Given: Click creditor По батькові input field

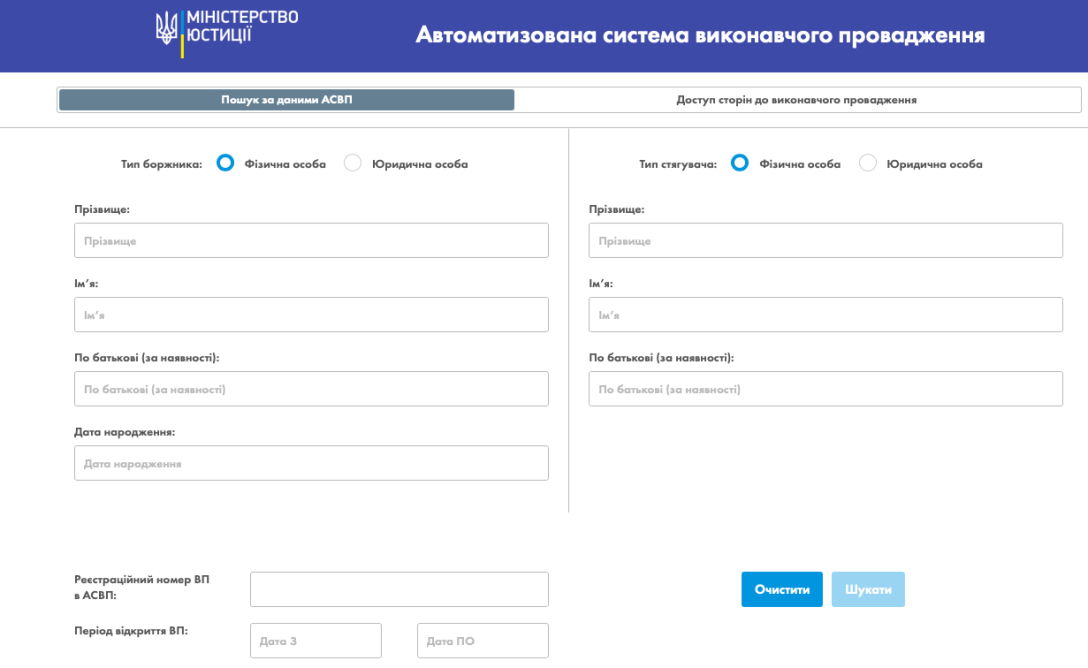Looking at the screenshot, I should click(x=825, y=389).
